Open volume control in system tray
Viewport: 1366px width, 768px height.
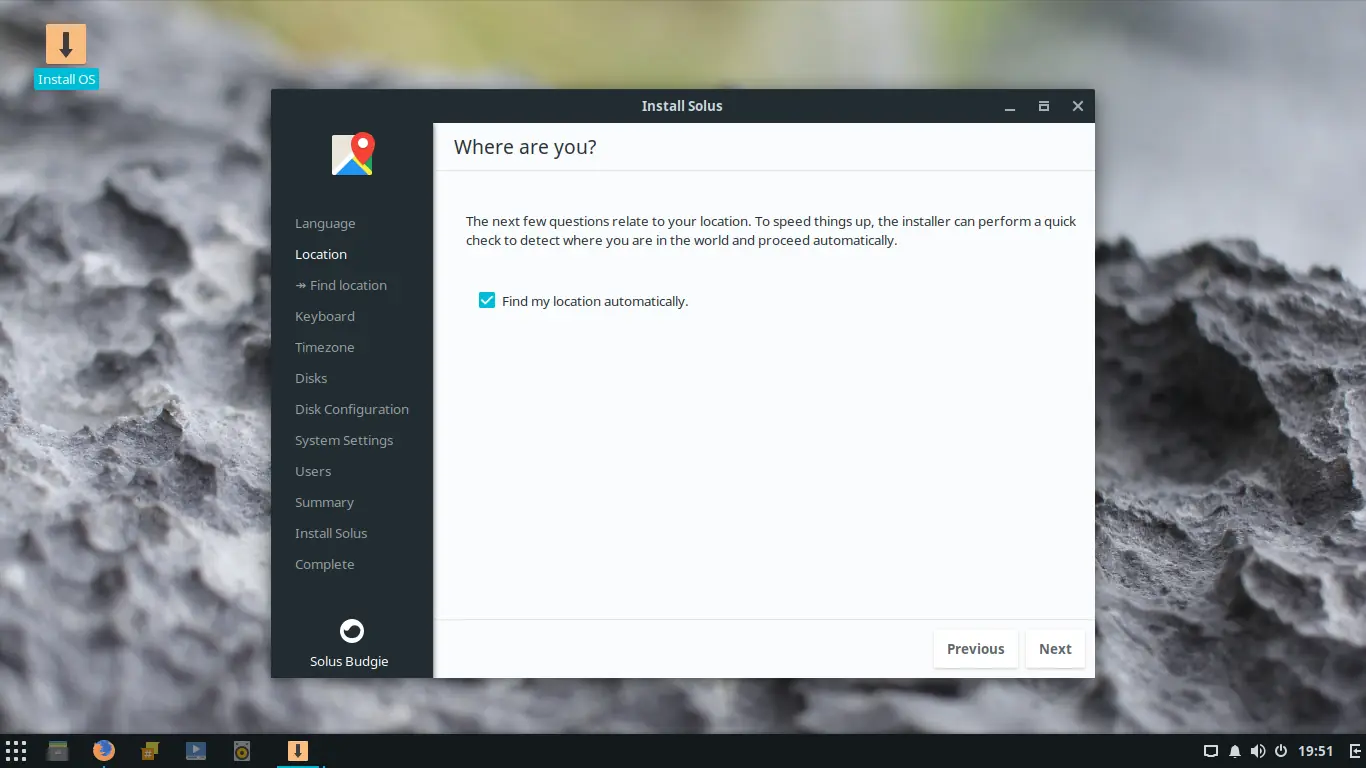(x=1258, y=751)
